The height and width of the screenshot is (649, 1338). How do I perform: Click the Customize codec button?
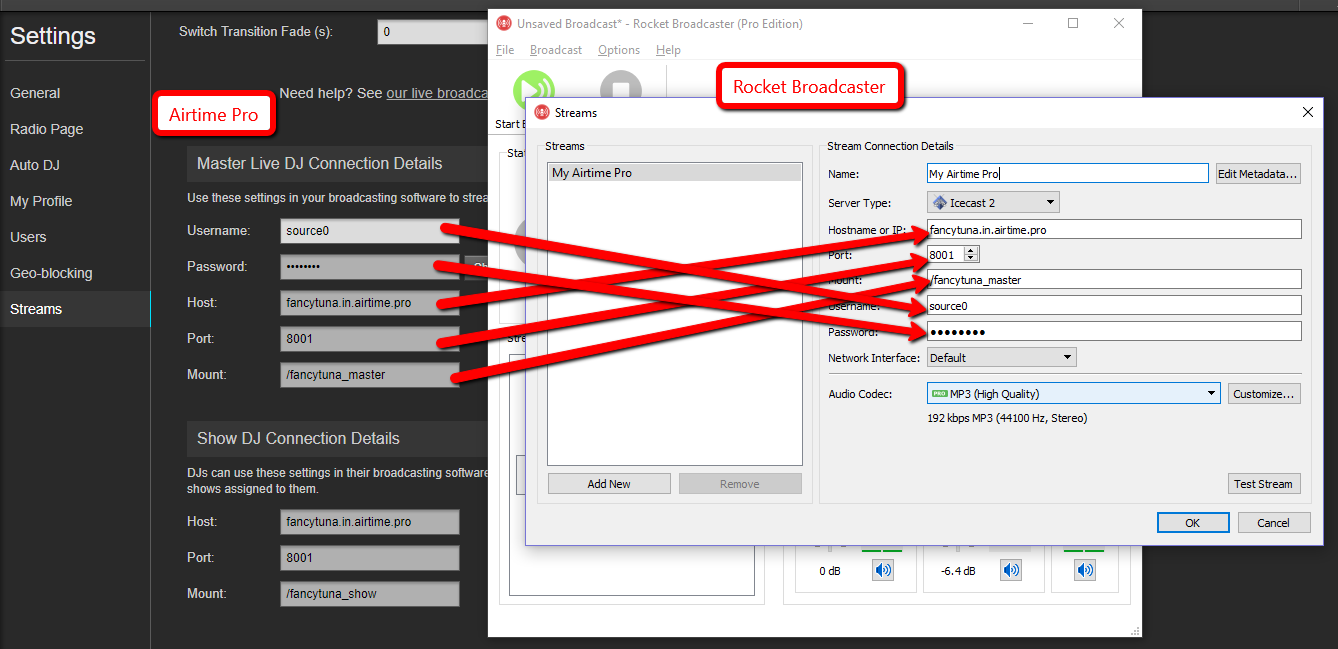(x=1264, y=394)
